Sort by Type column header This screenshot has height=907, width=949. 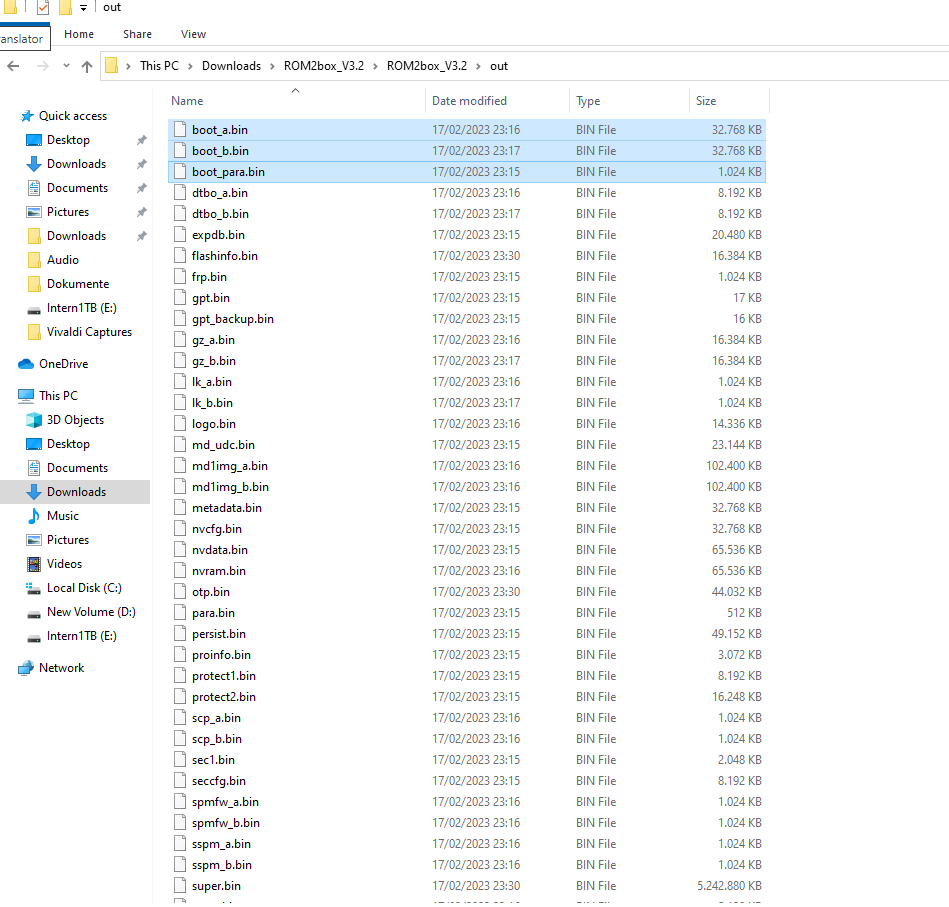coord(588,100)
